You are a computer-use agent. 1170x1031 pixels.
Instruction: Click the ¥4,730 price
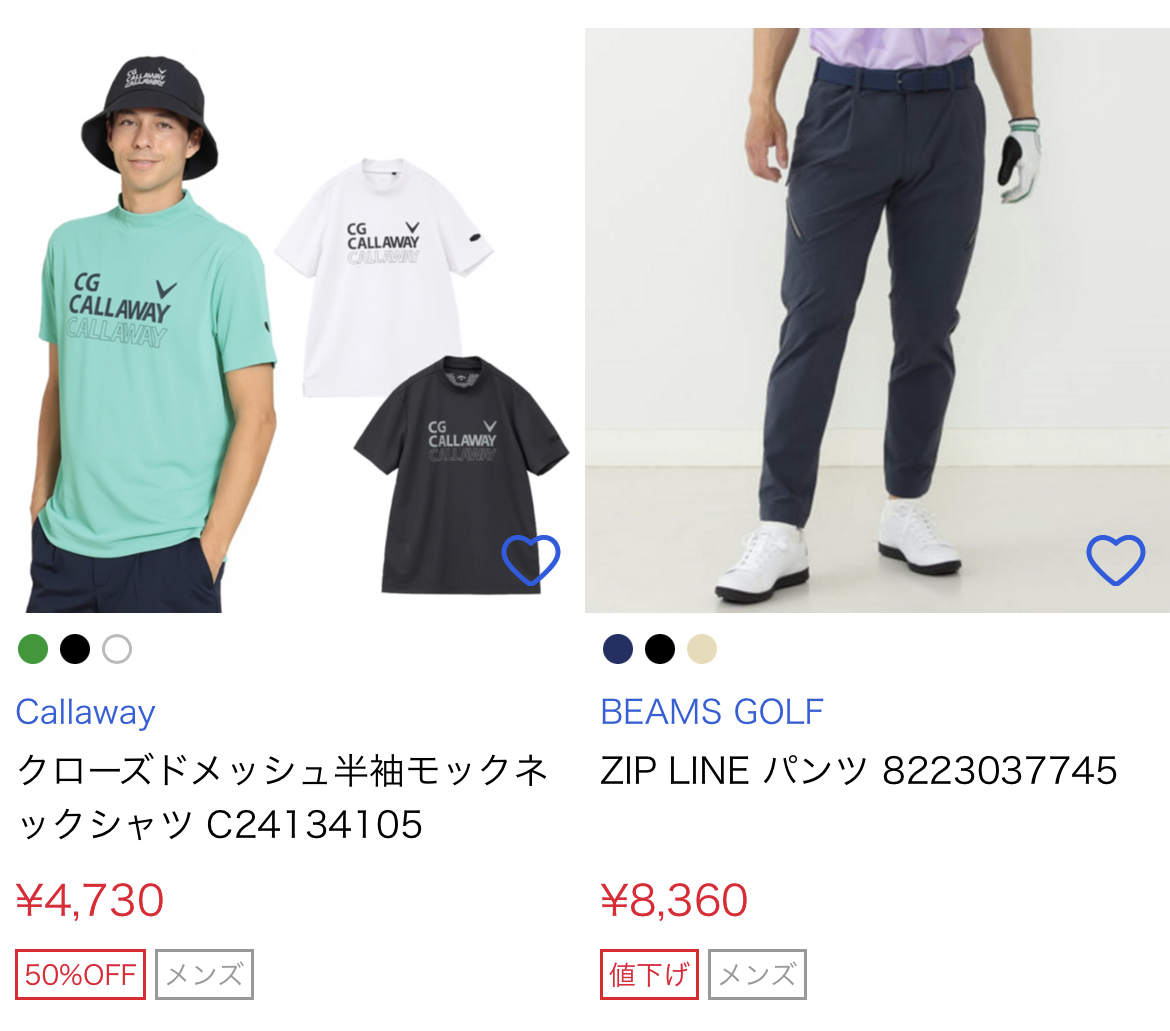[x=90, y=900]
